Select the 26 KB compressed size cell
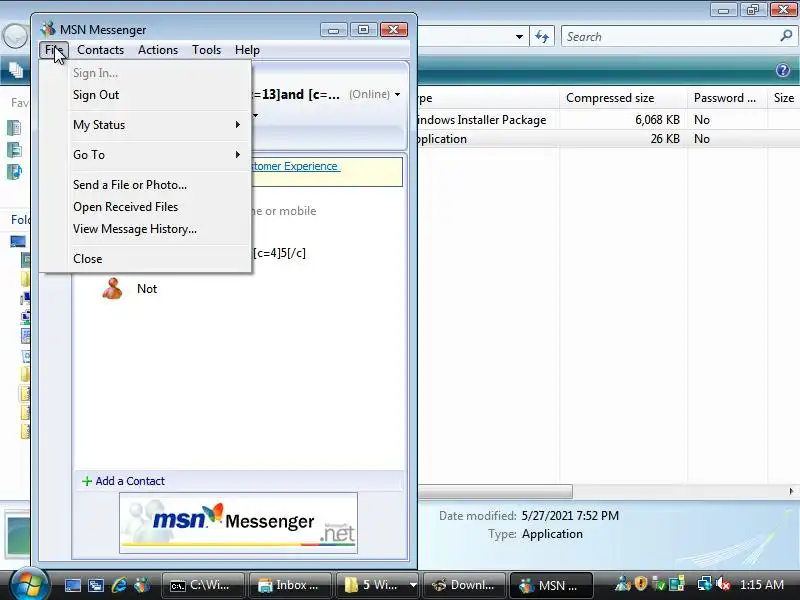This screenshot has height=600, width=800. click(665, 139)
